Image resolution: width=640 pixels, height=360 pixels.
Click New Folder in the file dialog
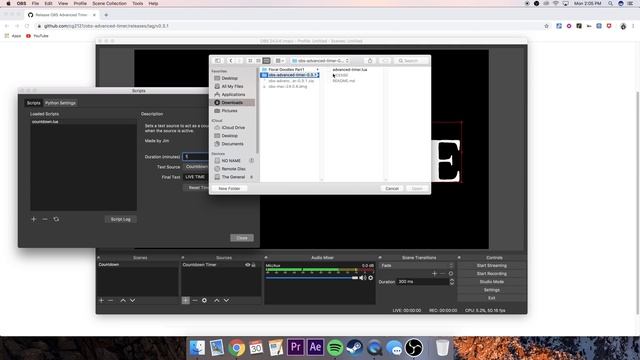pos(229,189)
